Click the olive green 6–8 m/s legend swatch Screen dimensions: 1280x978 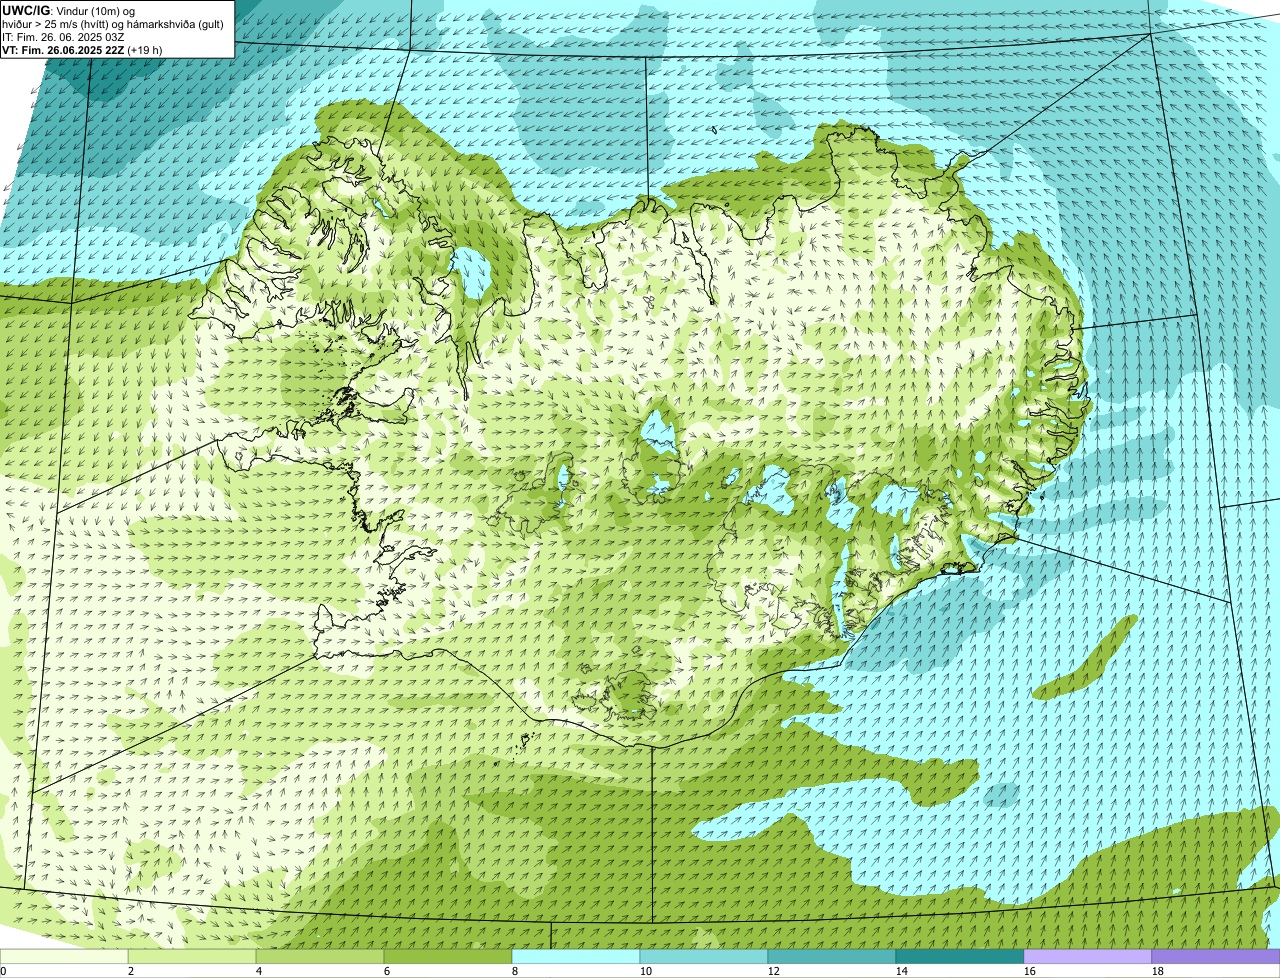pyautogui.click(x=448, y=956)
